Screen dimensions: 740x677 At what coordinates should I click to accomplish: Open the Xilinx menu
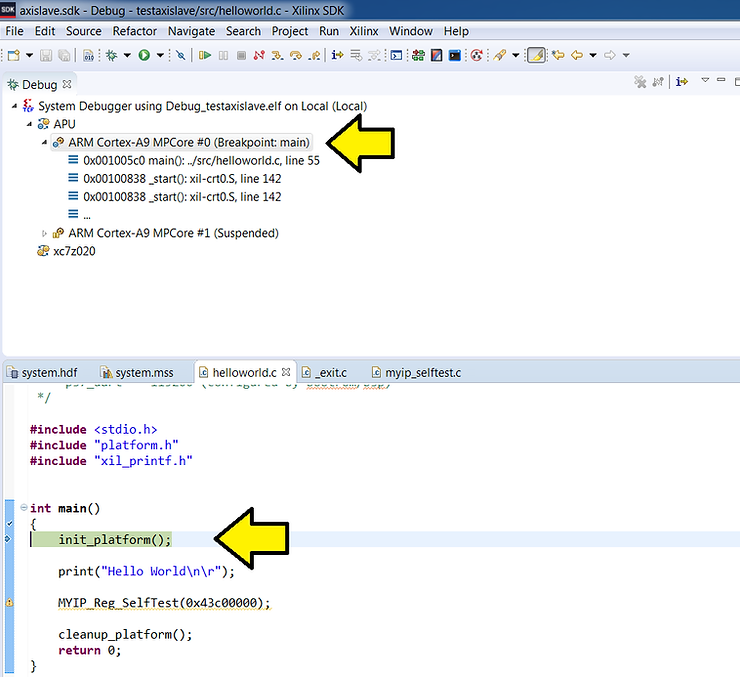click(x=364, y=31)
